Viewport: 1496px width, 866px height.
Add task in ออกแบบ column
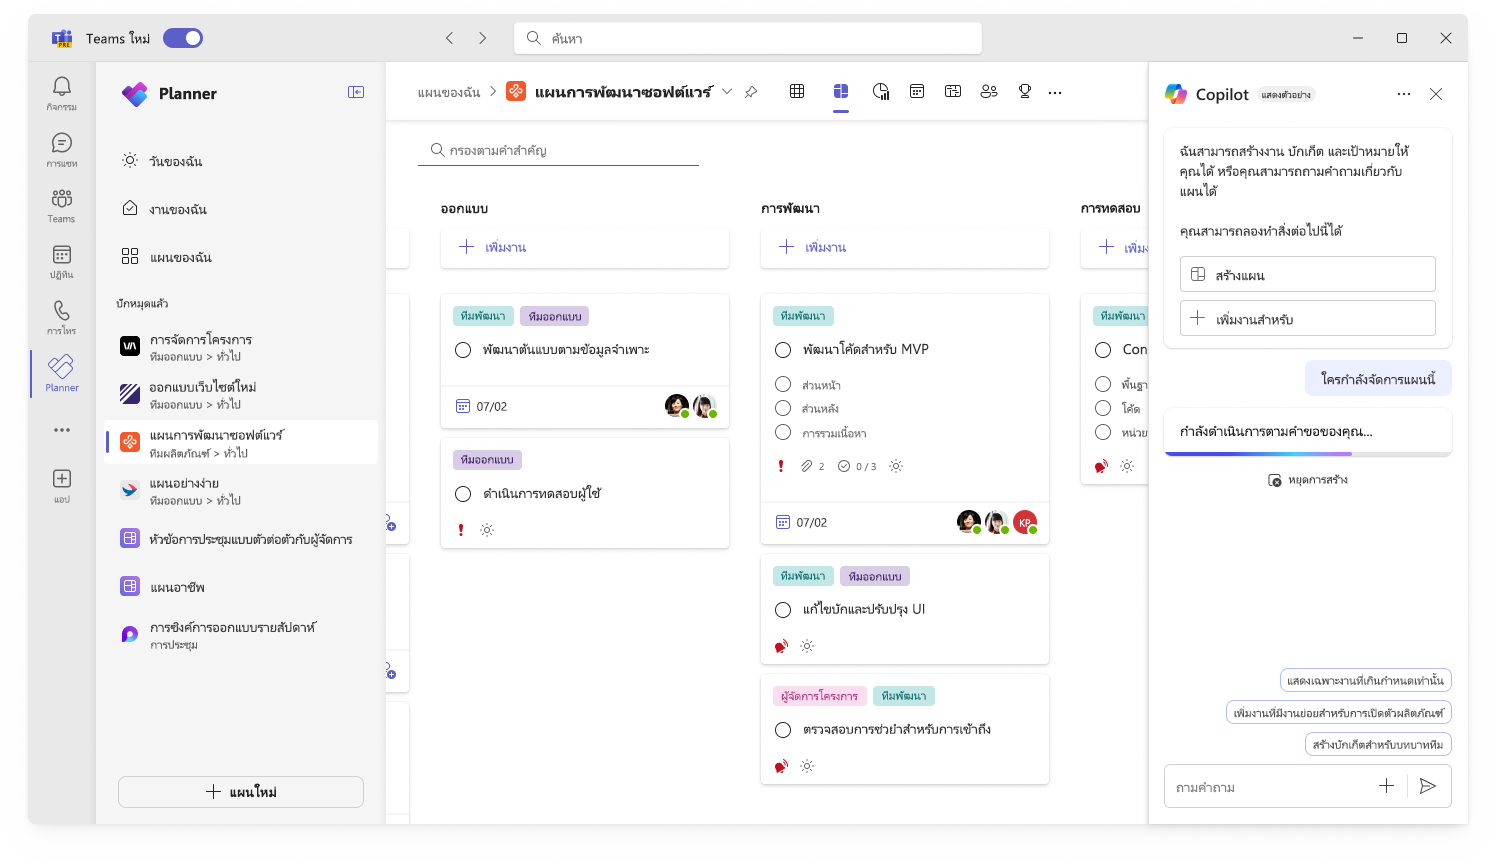585,247
